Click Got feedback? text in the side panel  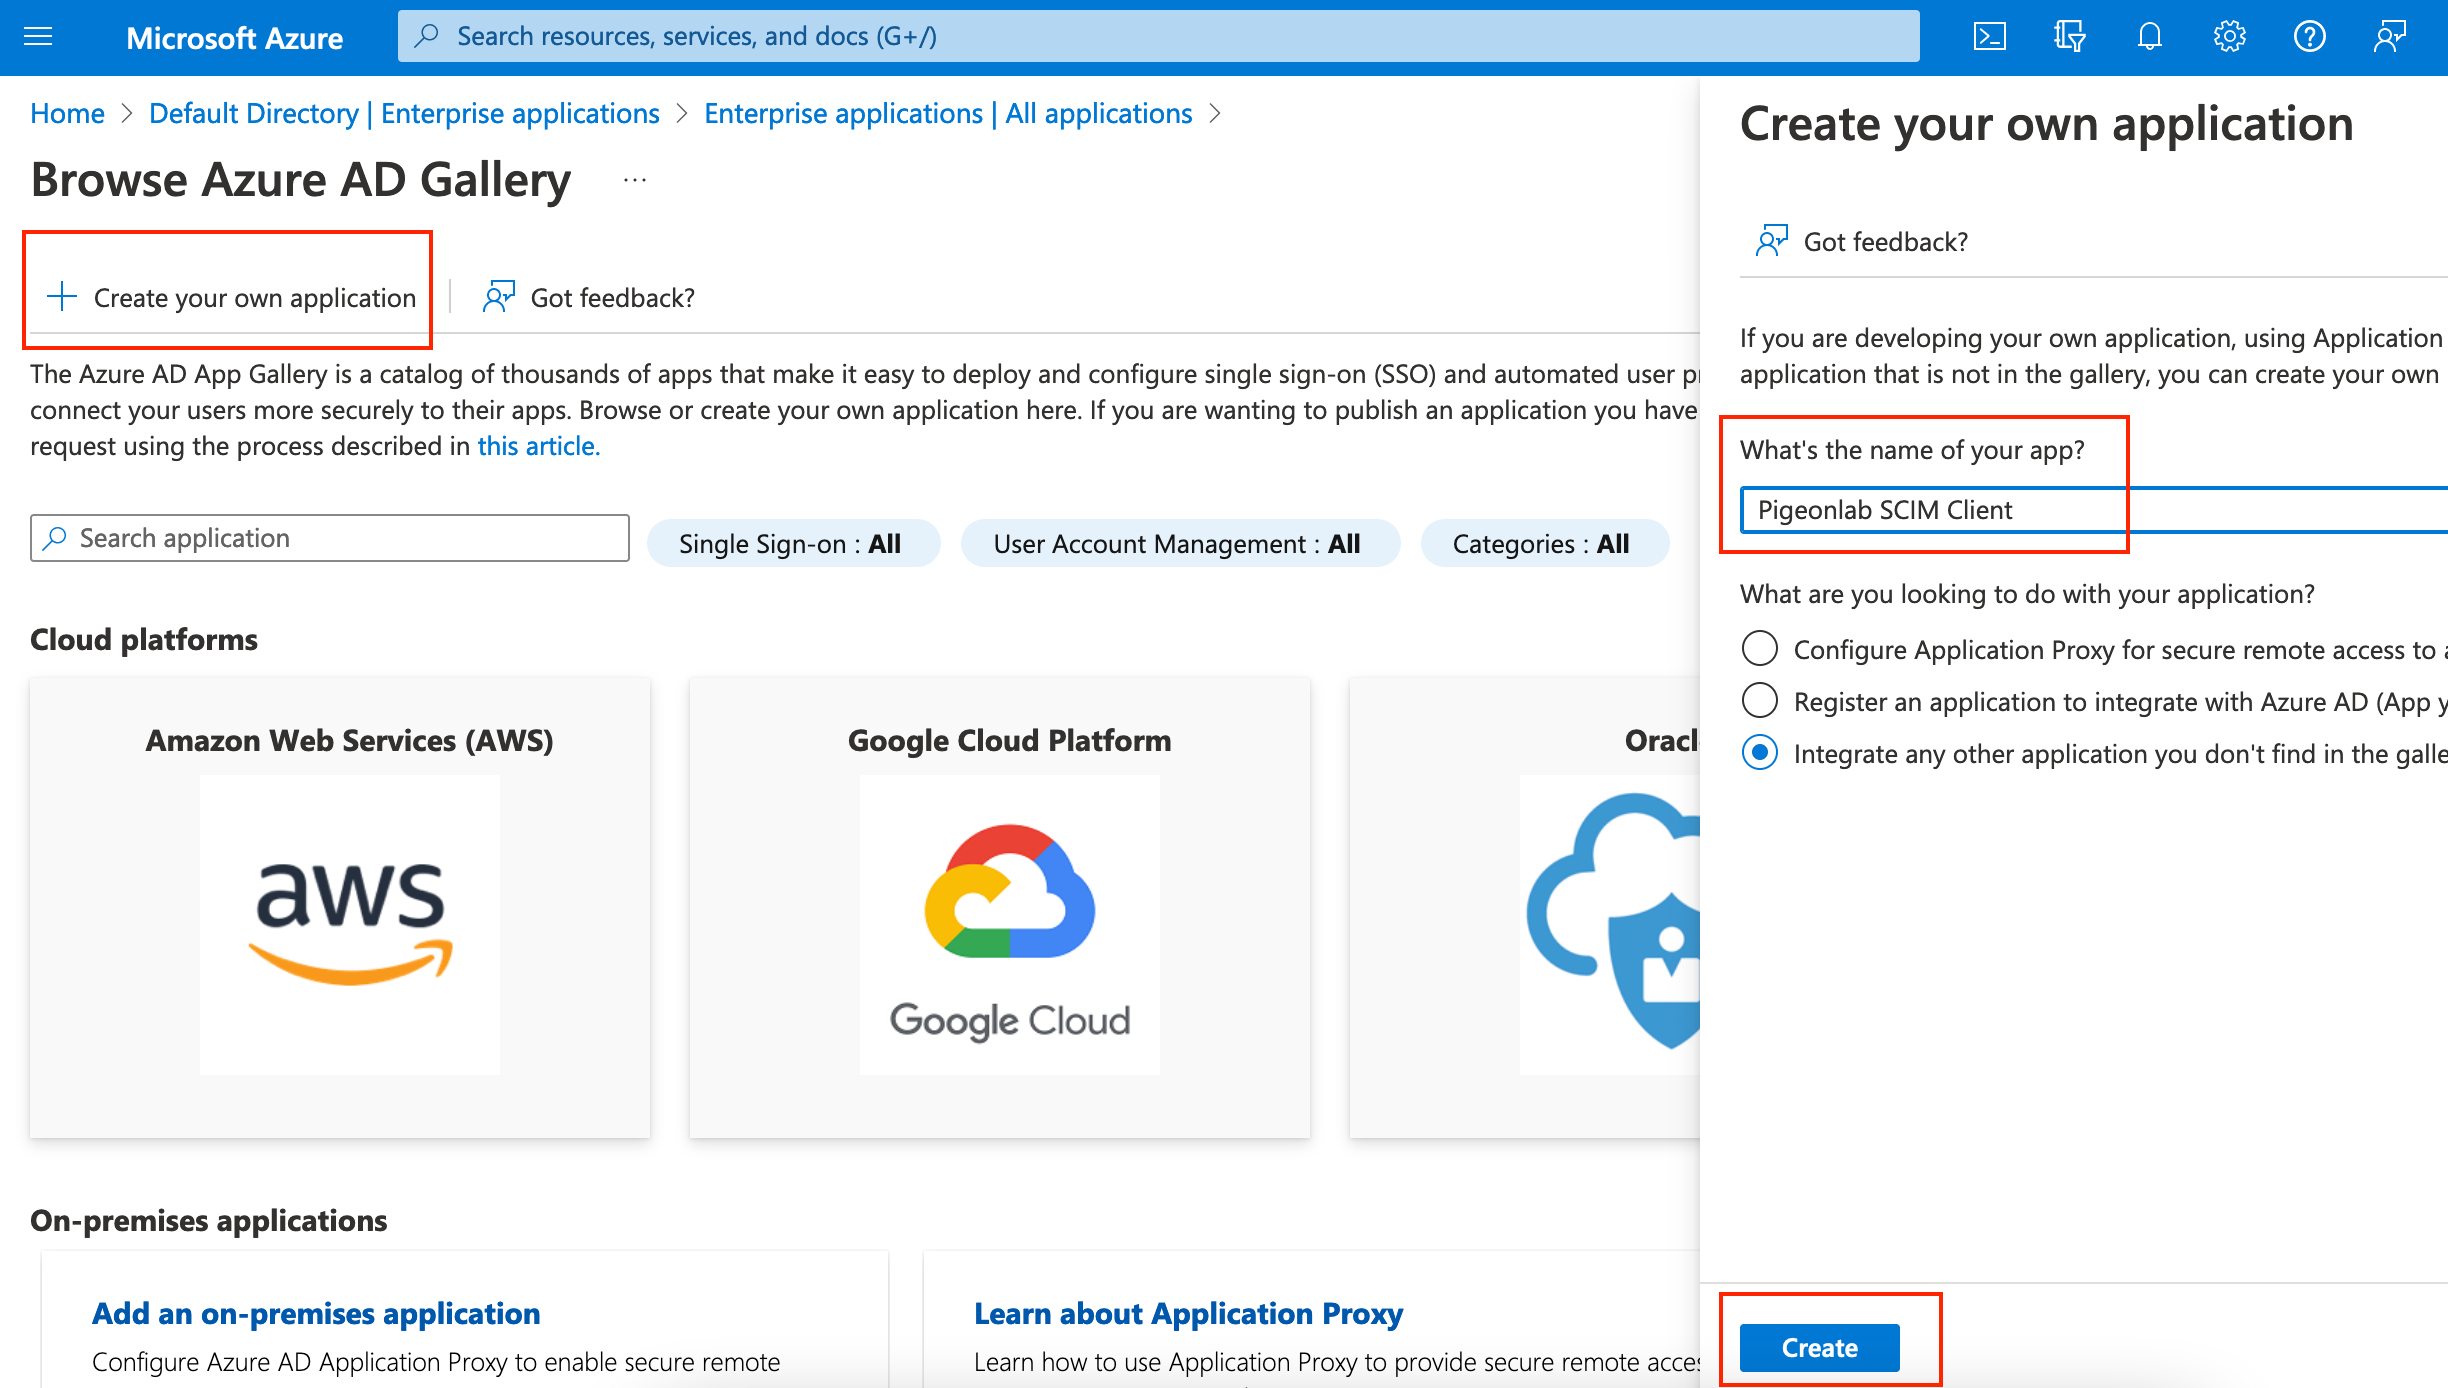[1885, 242]
